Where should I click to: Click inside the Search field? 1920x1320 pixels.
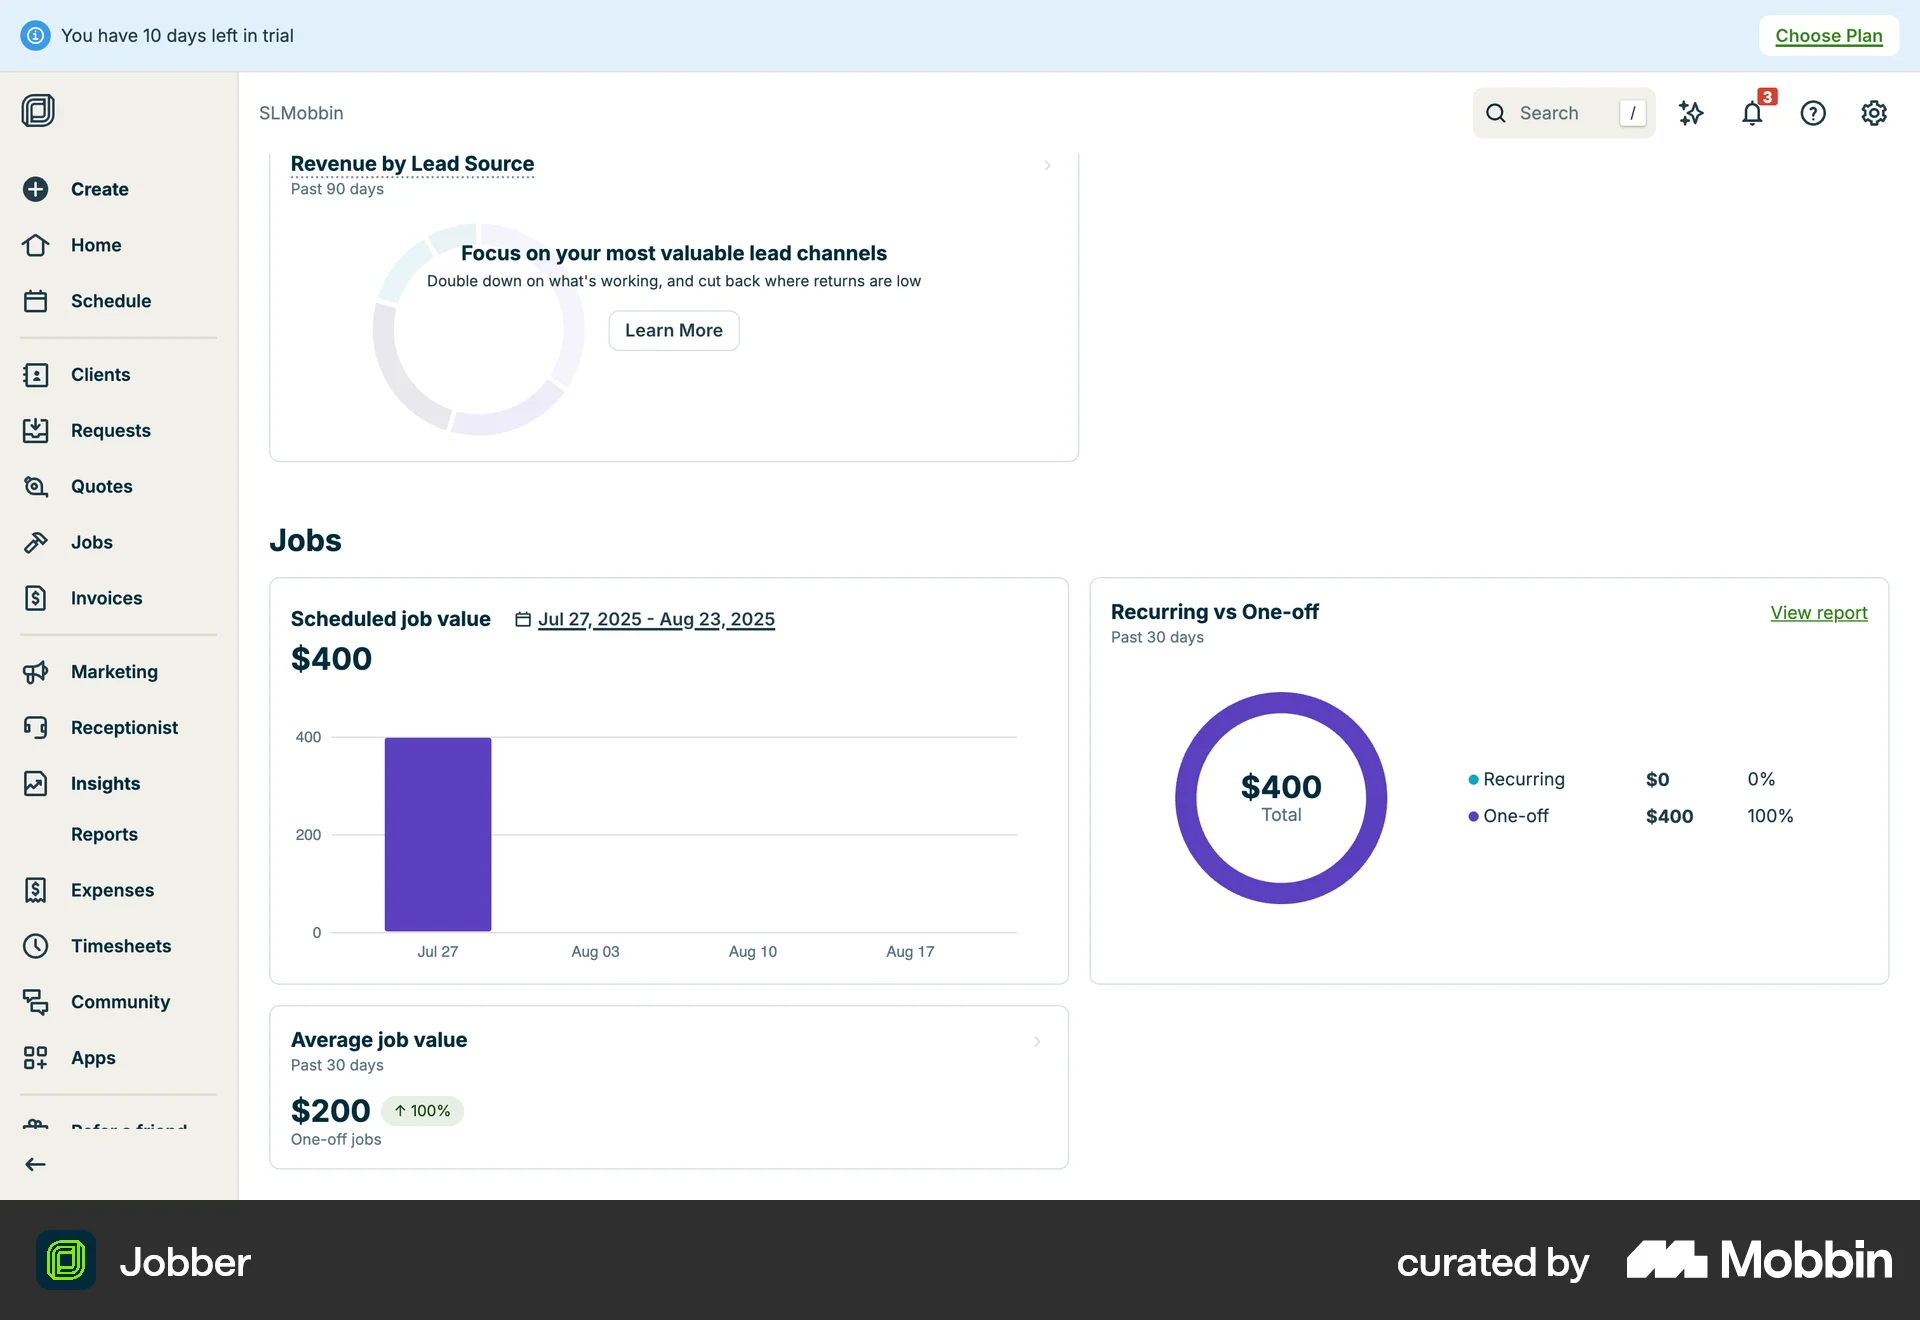1560,113
